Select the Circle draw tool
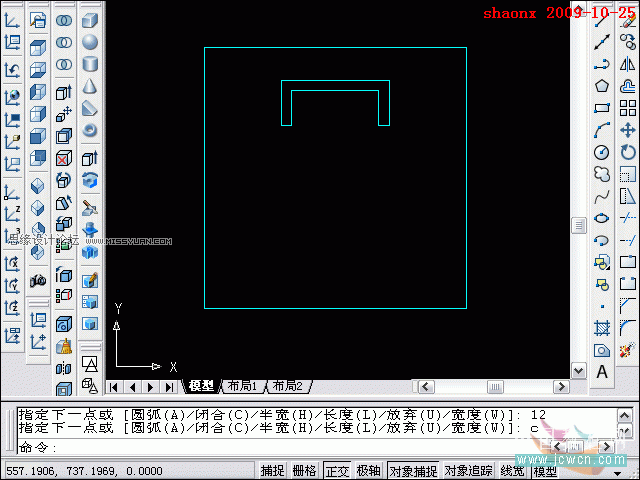Viewport: 640px width, 480px height. click(x=602, y=152)
